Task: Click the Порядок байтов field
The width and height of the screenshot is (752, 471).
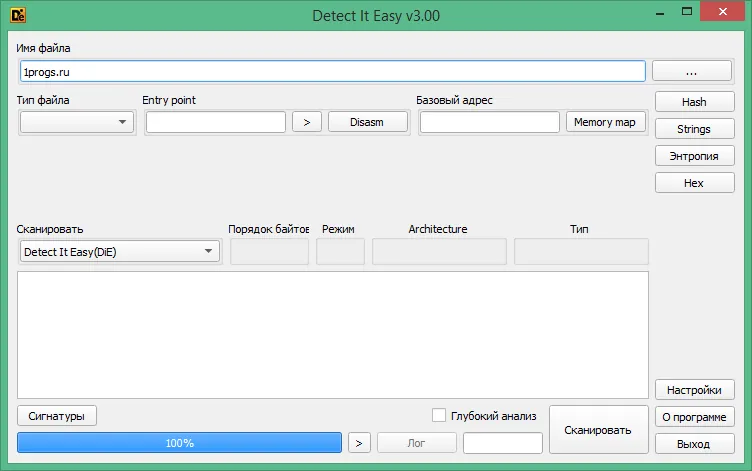Action: 269,251
